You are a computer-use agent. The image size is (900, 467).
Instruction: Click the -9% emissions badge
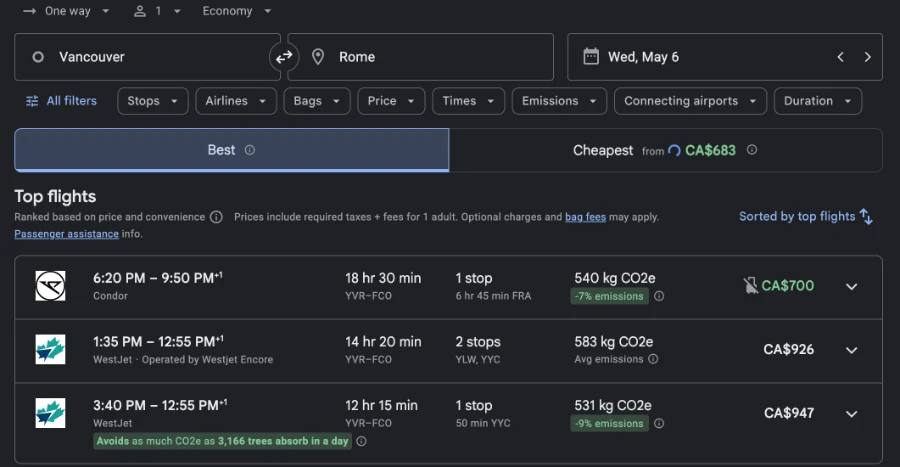point(610,423)
